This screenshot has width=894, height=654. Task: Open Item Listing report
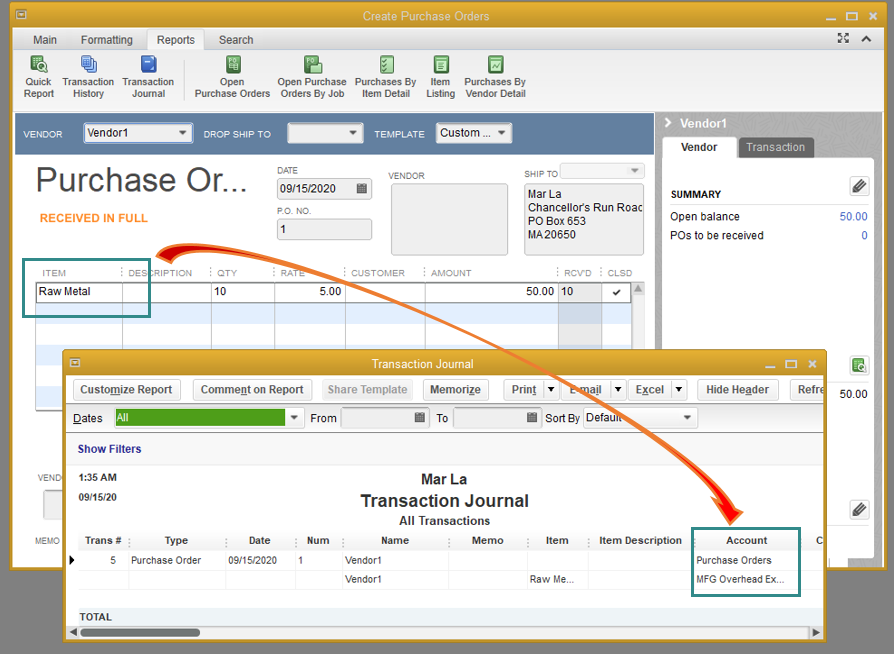coord(441,77)
